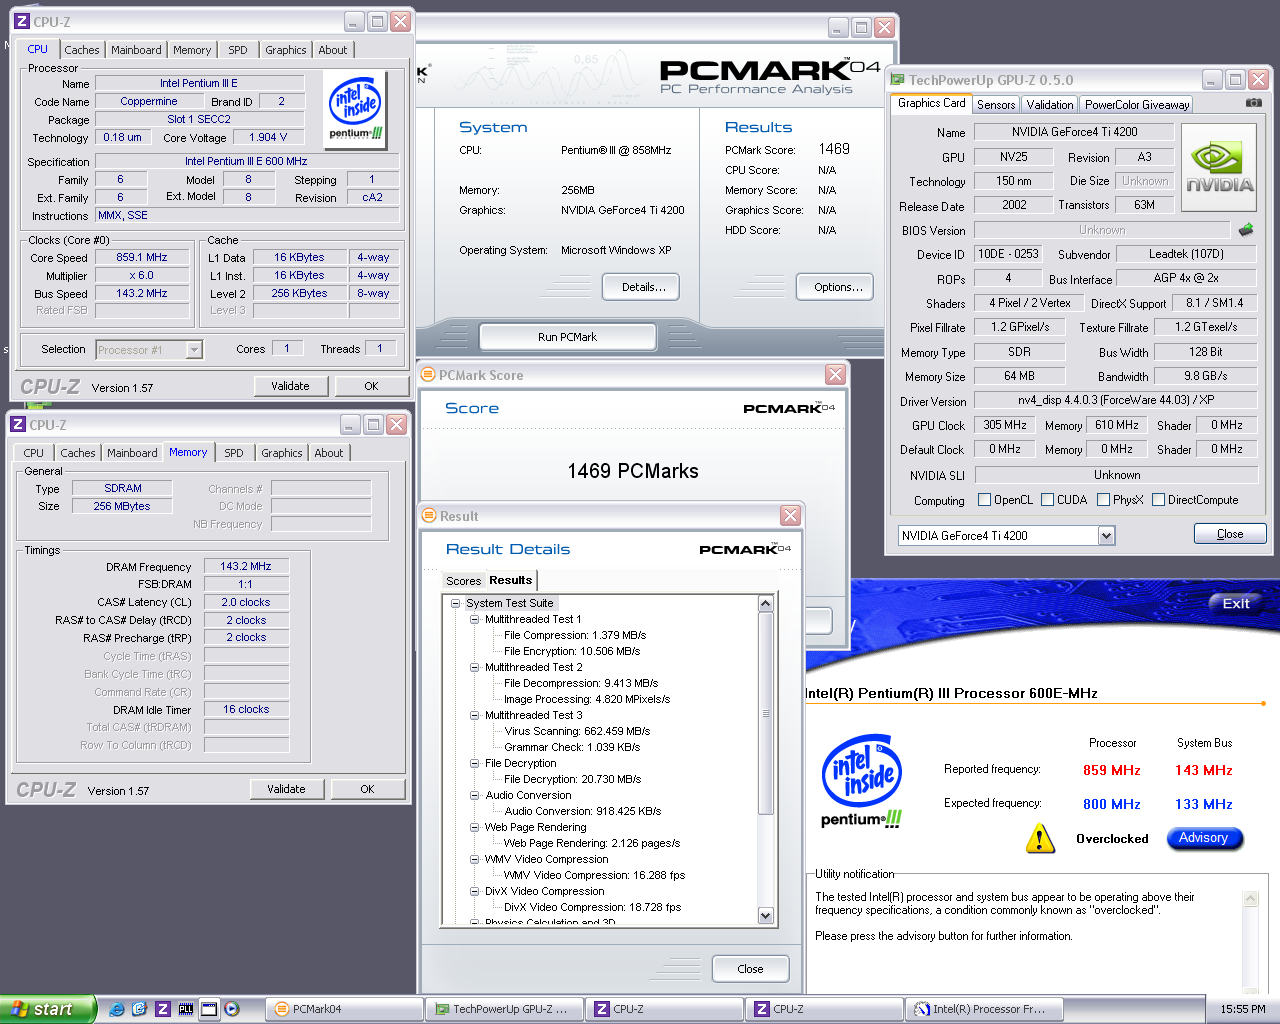The width and height of the screenshot is (1280, 1024).
Task: Collapse the WMV Video Compression group node
Action: (475, 859)
